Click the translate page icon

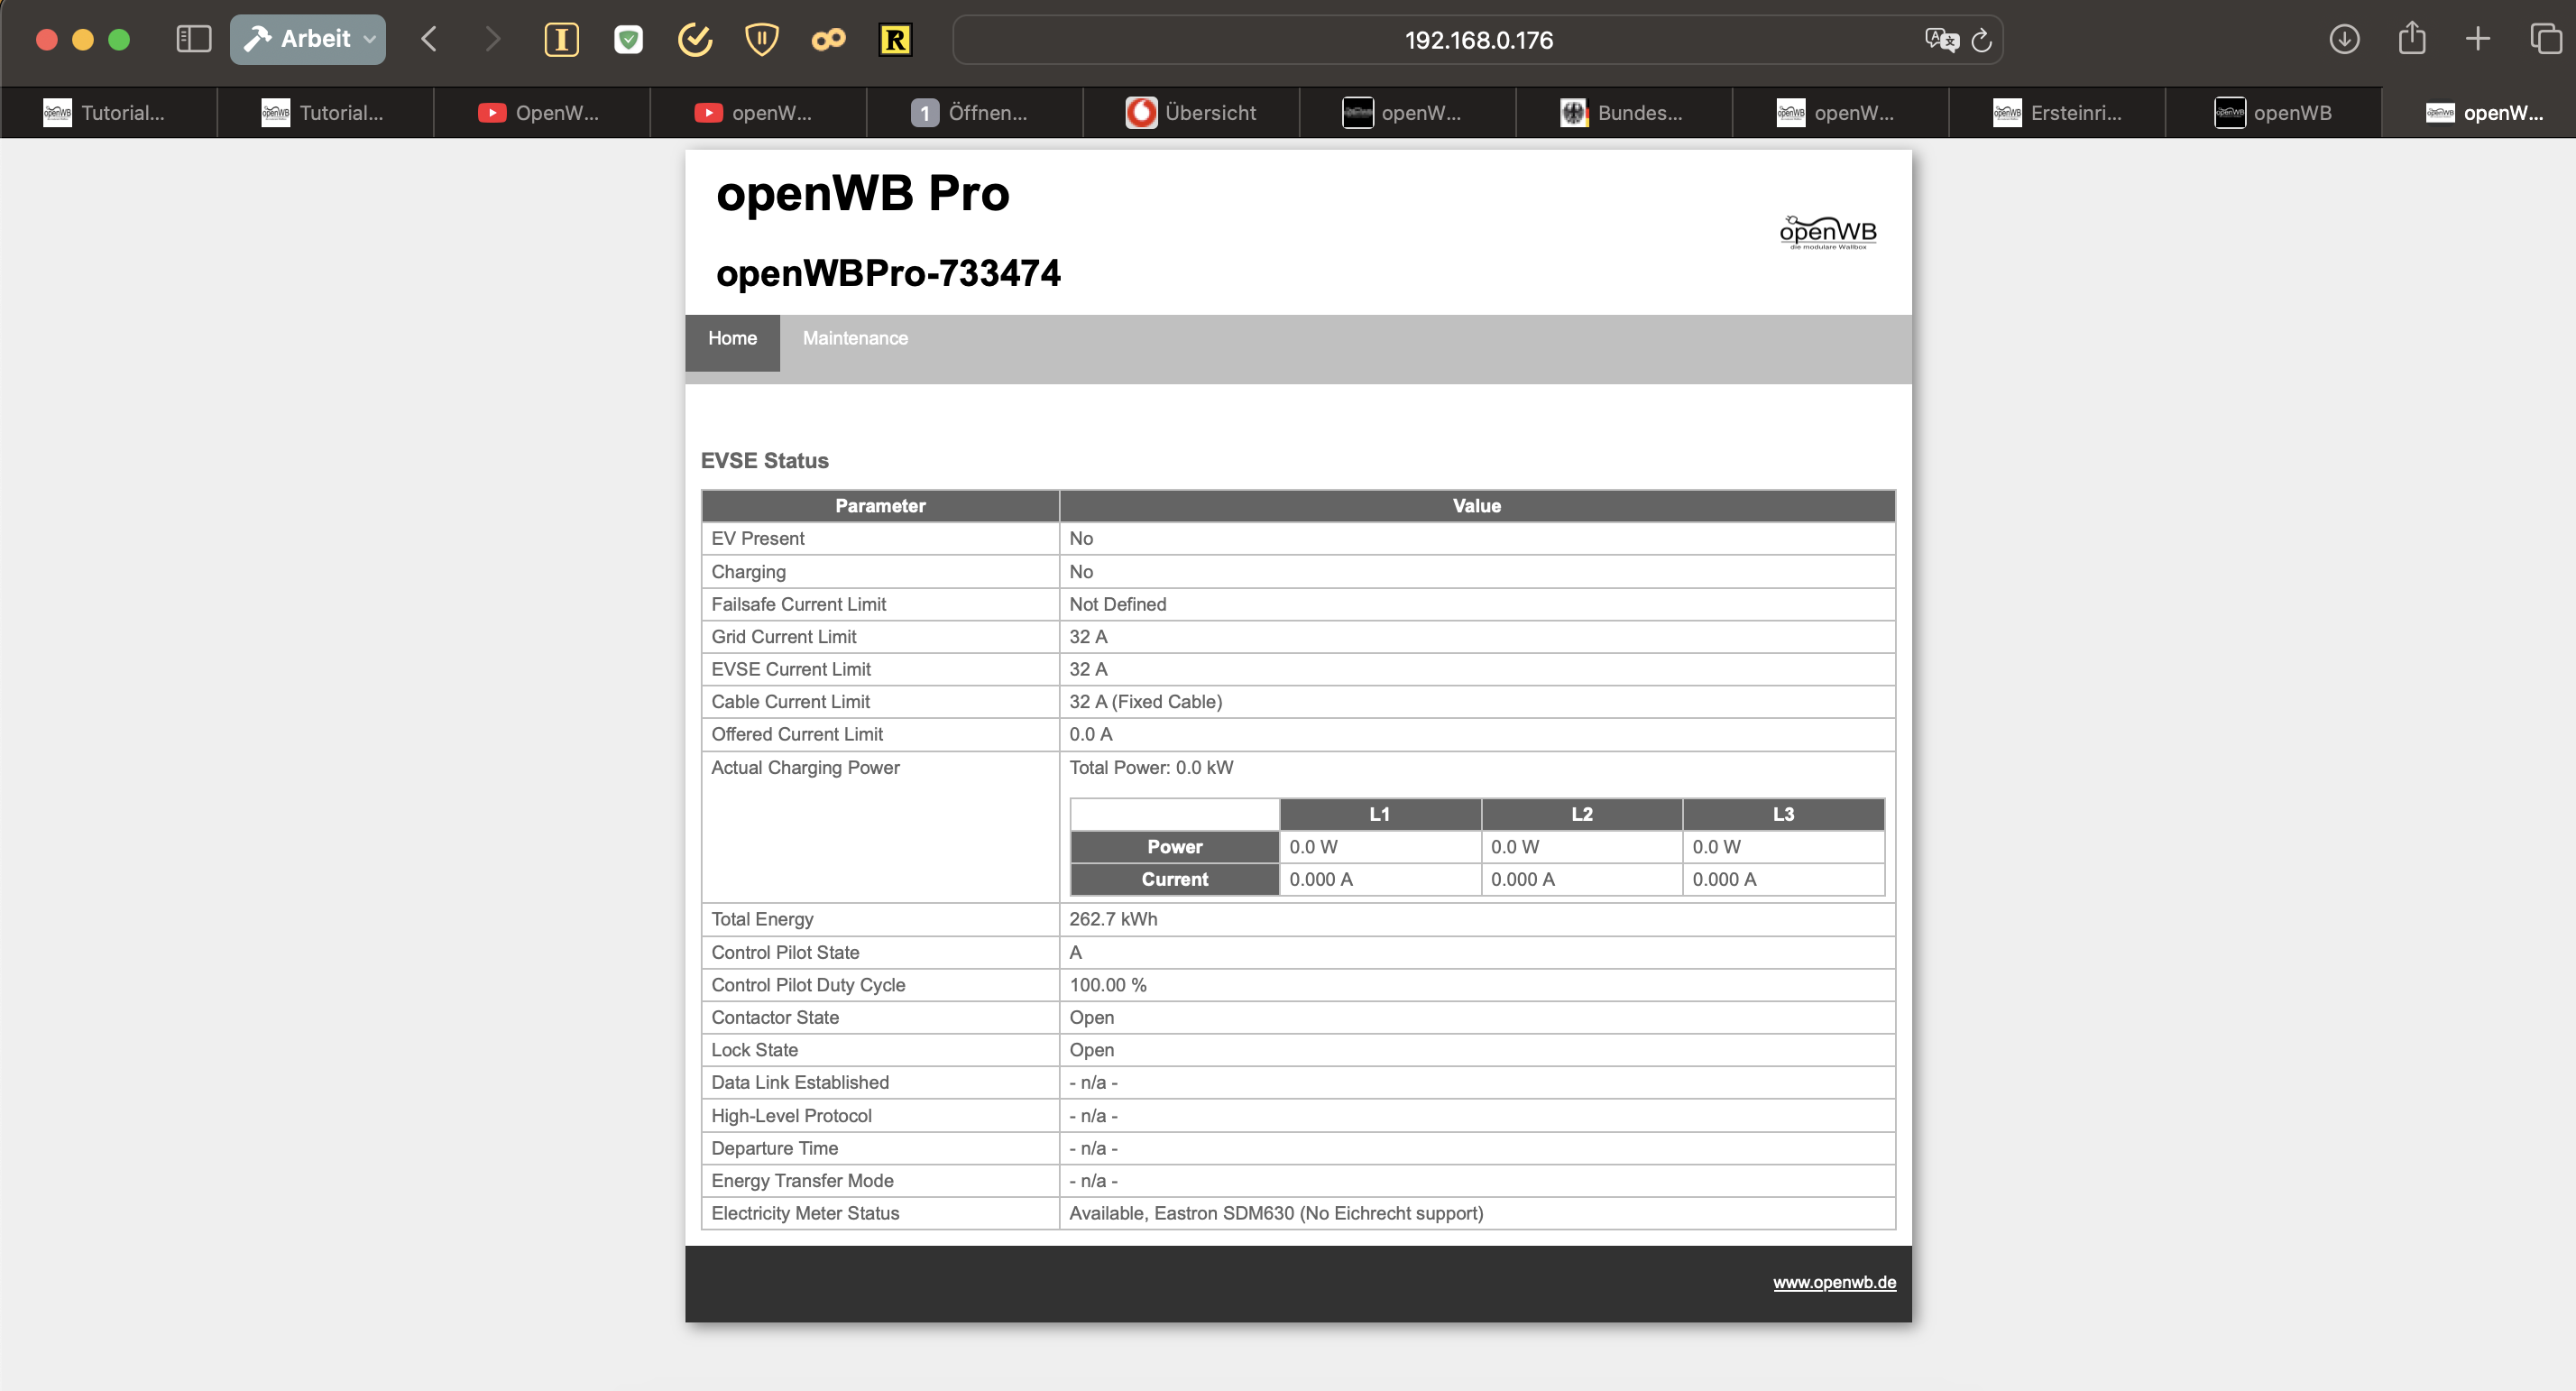1941,40
